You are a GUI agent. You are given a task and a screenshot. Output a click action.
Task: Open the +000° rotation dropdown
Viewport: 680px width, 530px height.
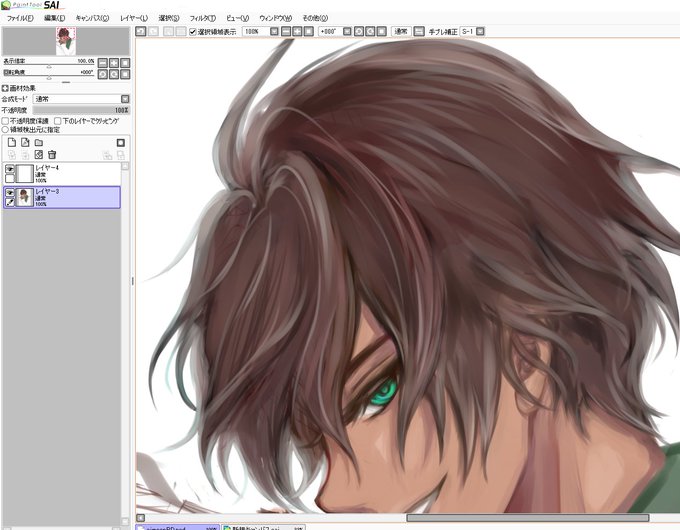click(x=347, y=31)
